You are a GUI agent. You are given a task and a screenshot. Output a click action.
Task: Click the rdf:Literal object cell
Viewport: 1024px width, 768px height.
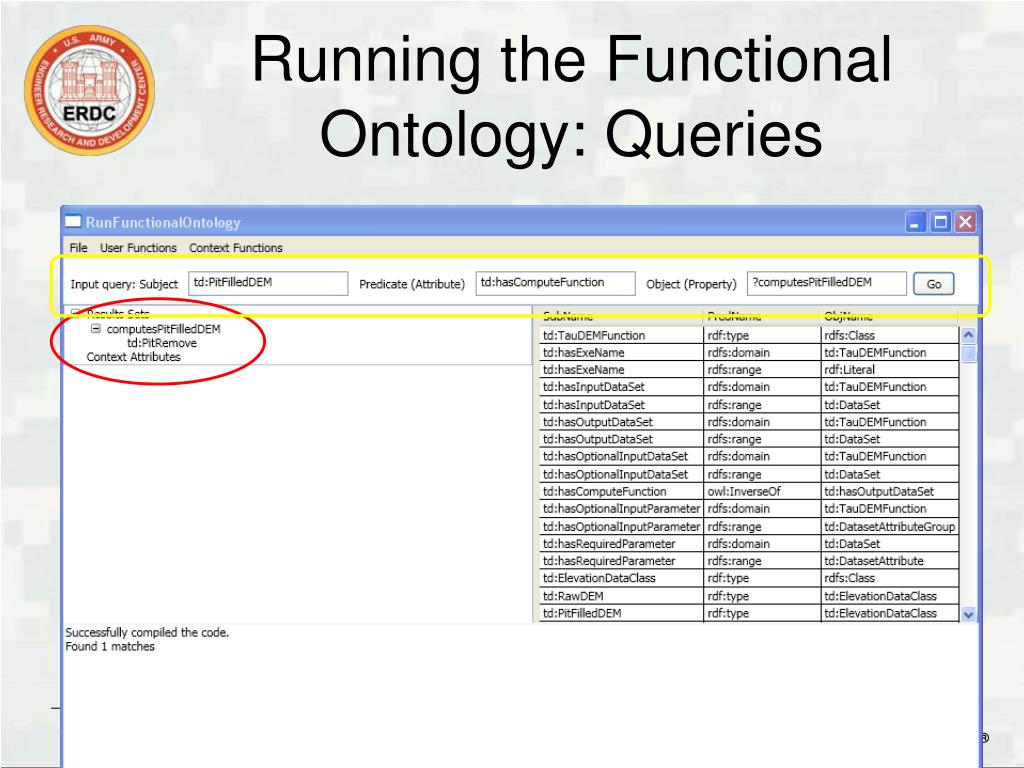point(890,370)
